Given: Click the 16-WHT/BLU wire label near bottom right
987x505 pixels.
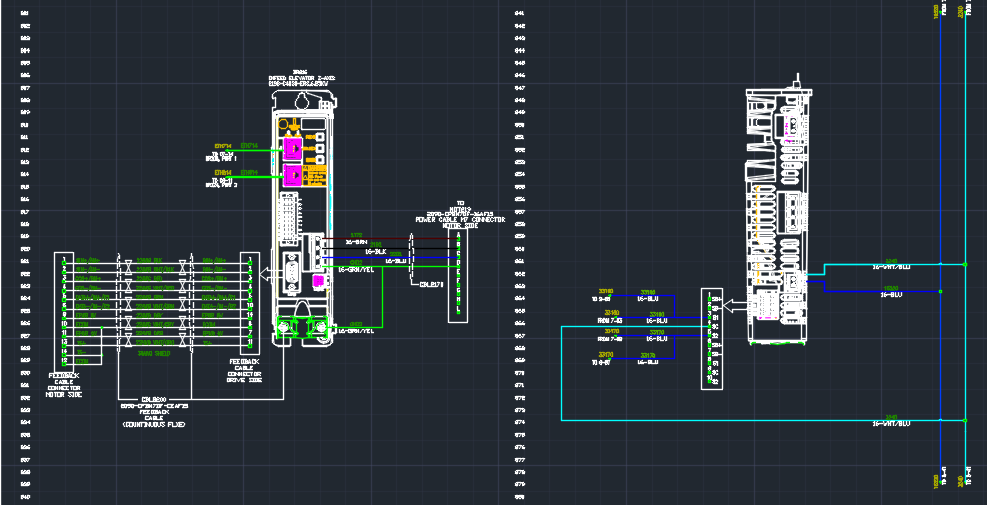Looking at the screenshot, I should click(890, 424).
